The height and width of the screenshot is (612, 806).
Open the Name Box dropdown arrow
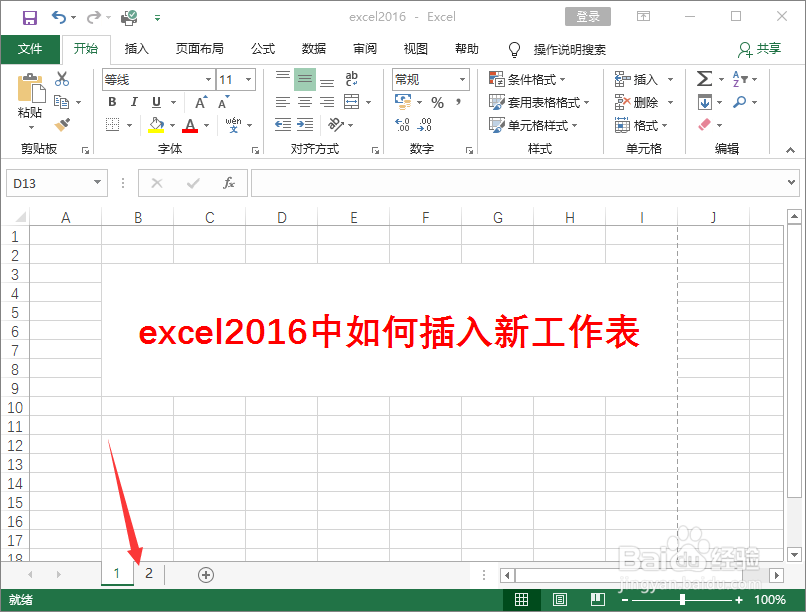pos(97,182)
